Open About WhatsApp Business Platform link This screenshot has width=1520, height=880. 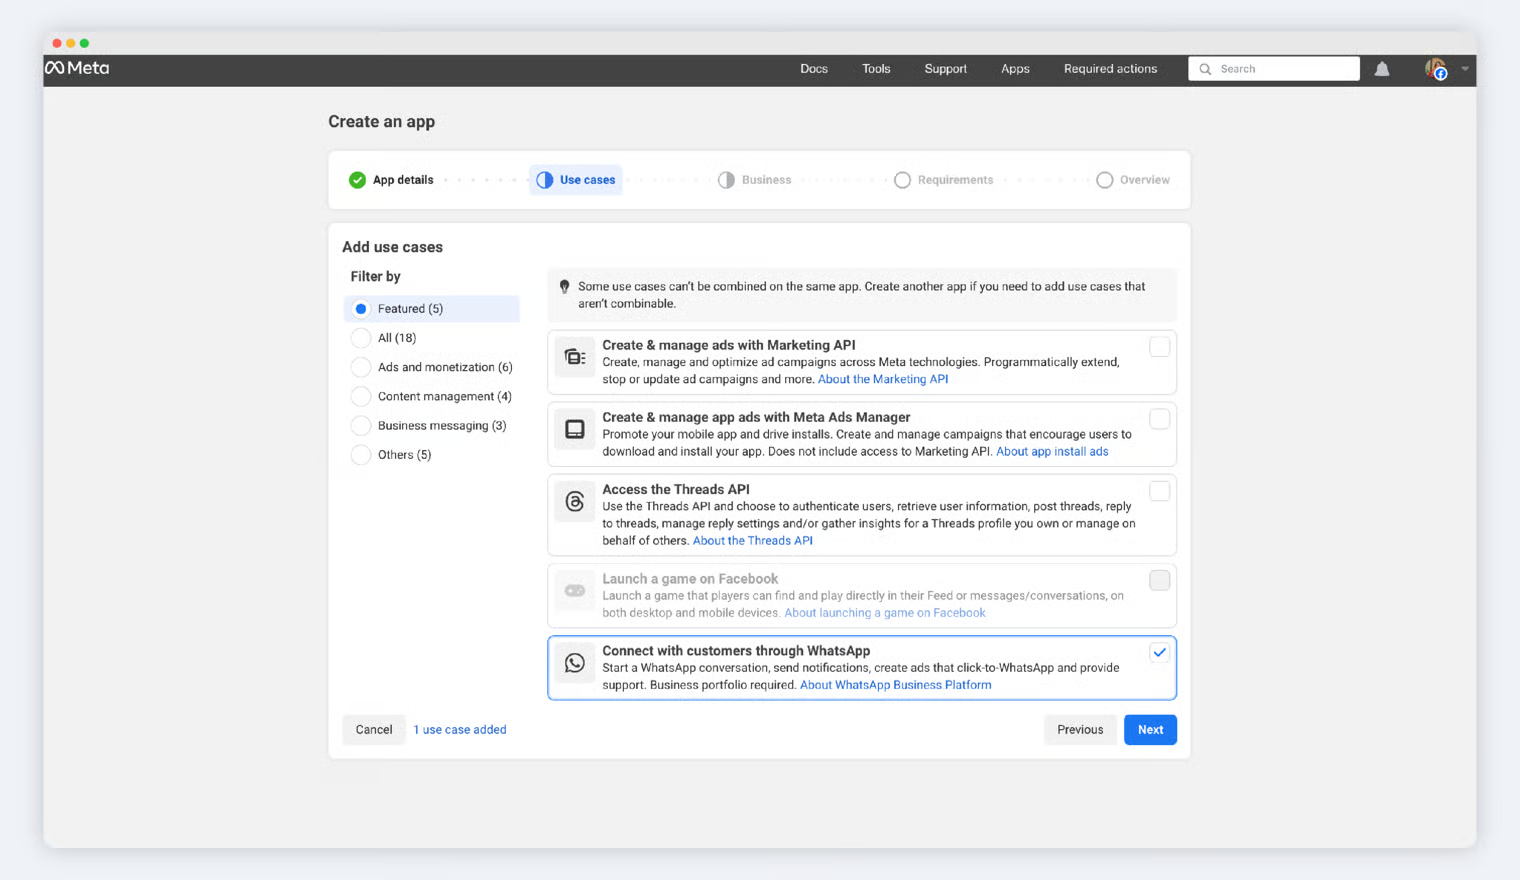(895, 685)
